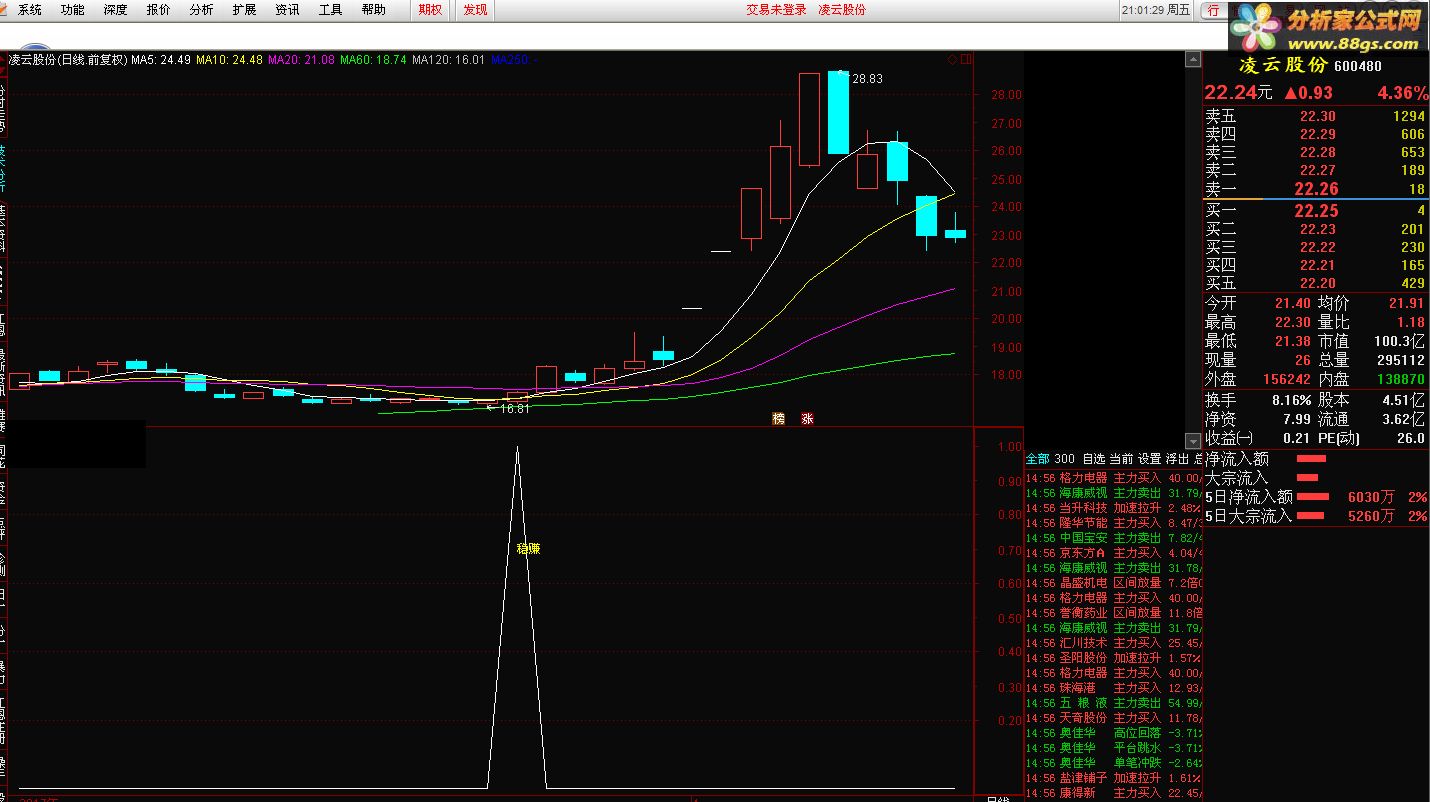The width and height of the screenshot is (1430, 802).
Task: Click the 交易未登录 login link
Action: point(776,10)
